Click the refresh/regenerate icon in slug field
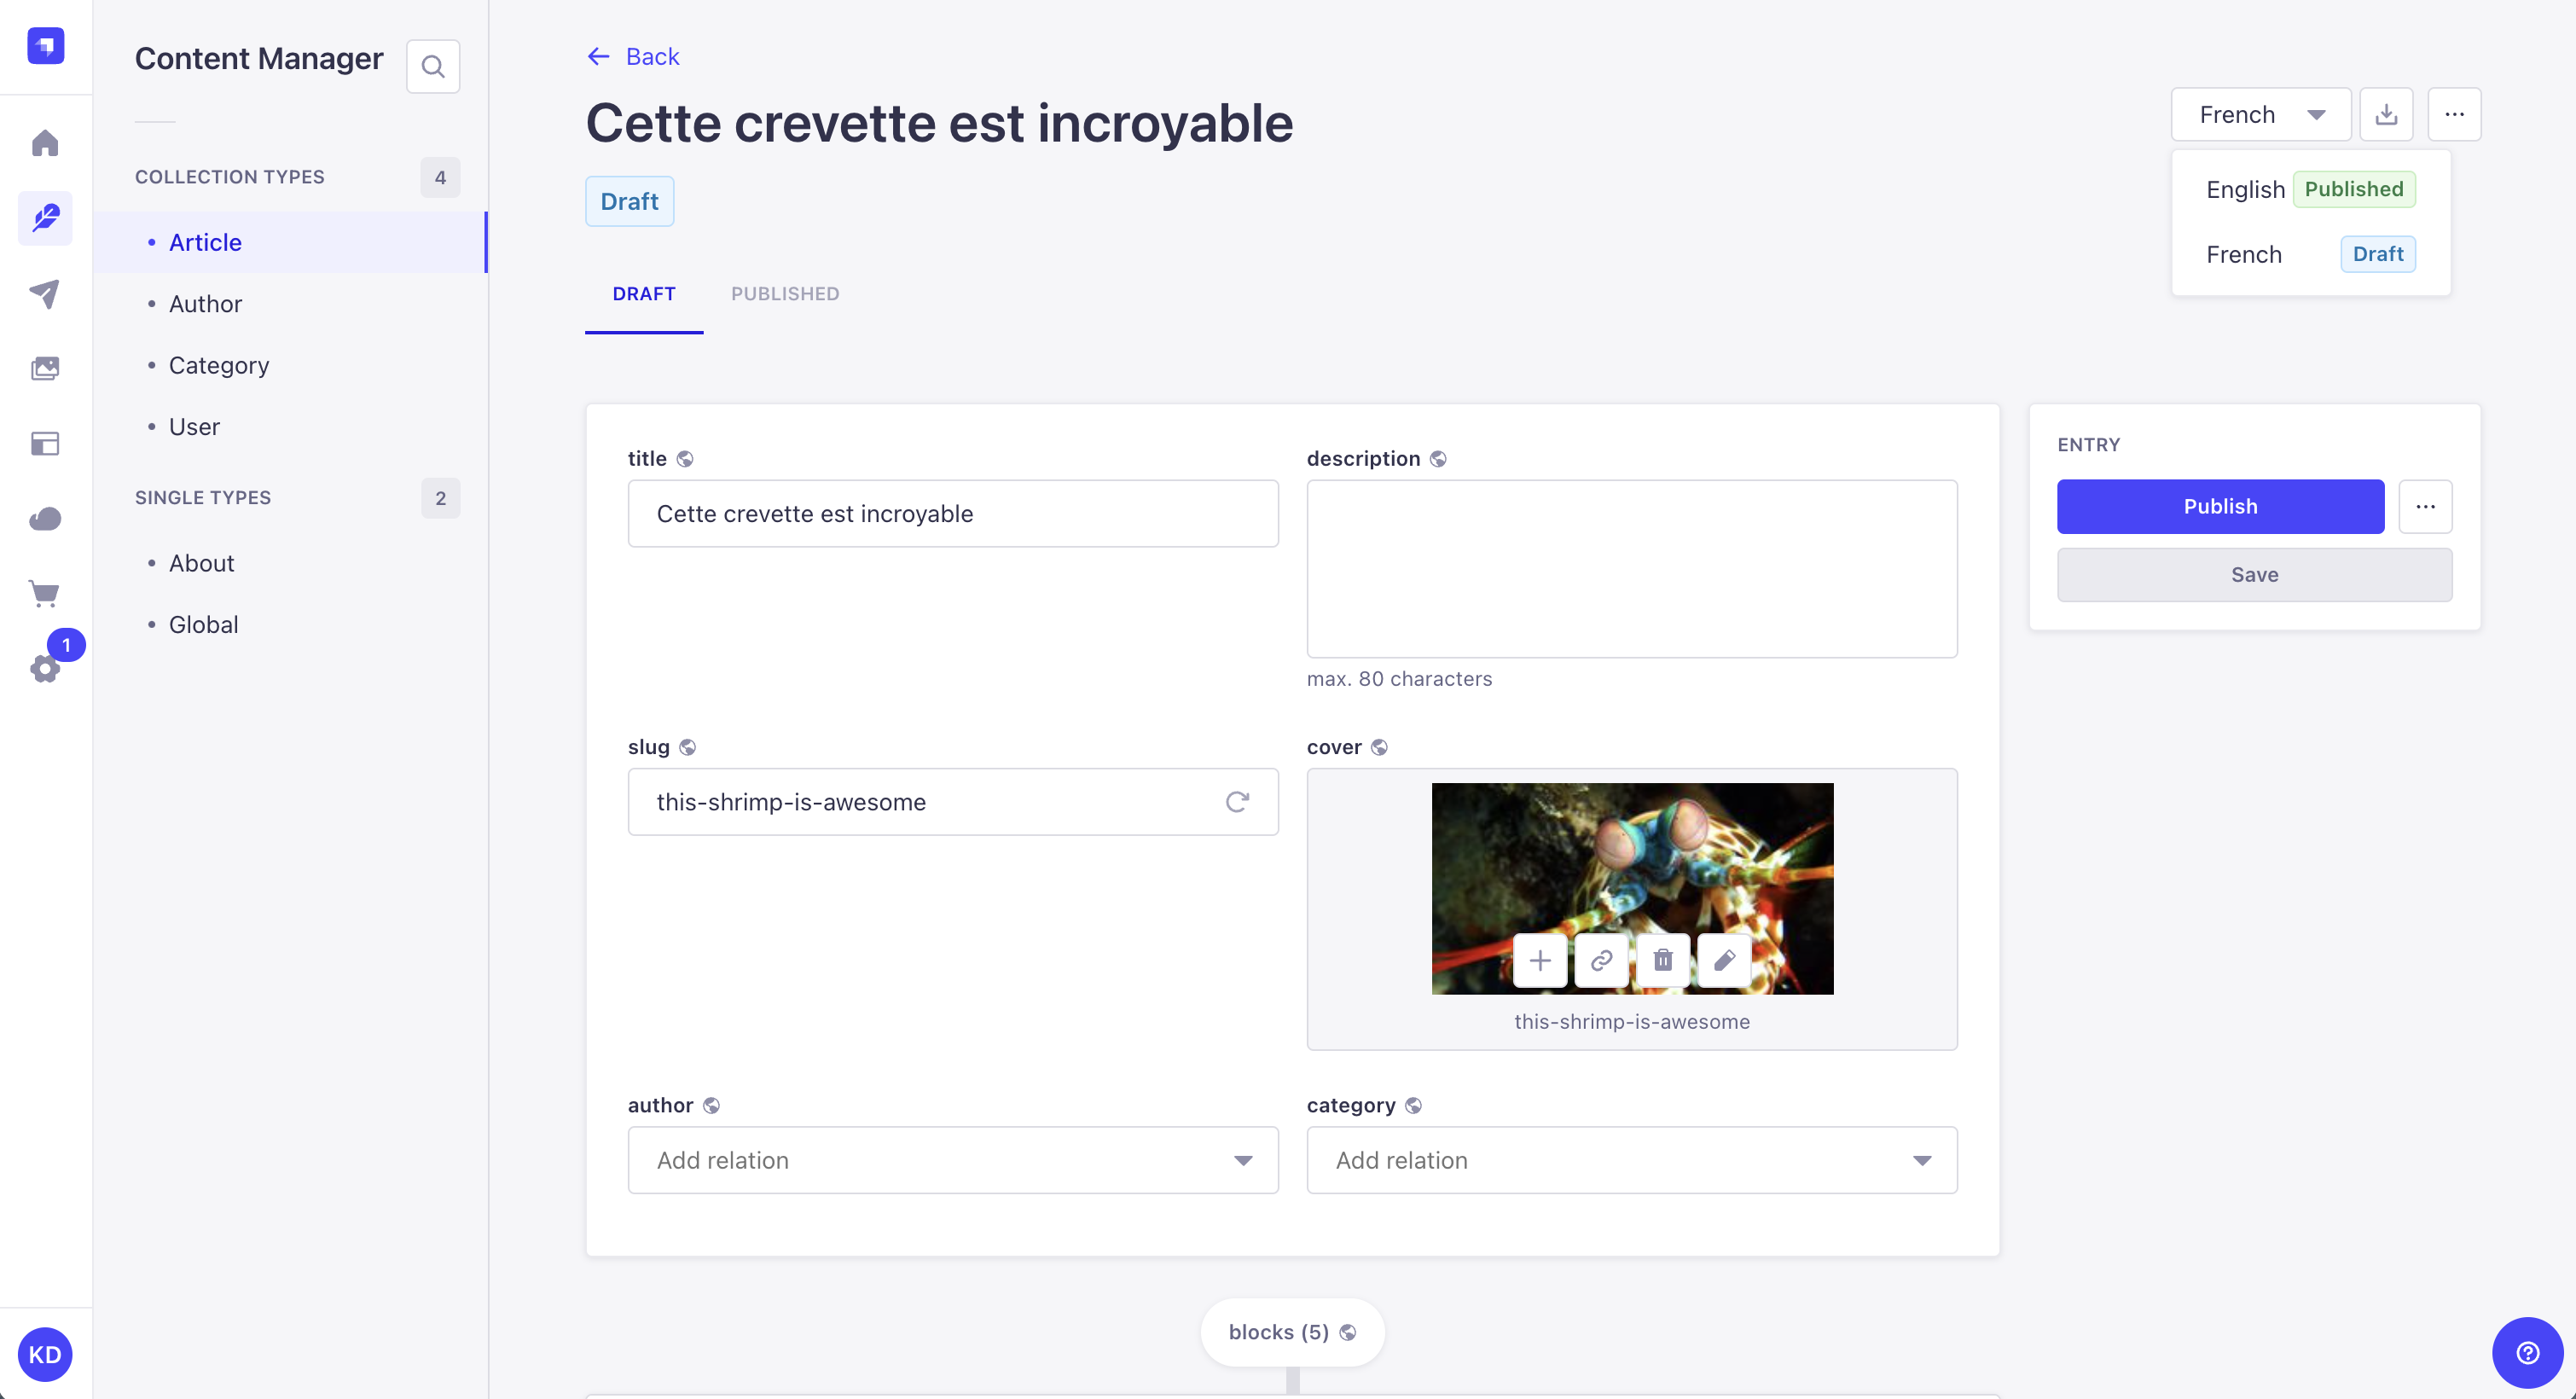 1239,801
